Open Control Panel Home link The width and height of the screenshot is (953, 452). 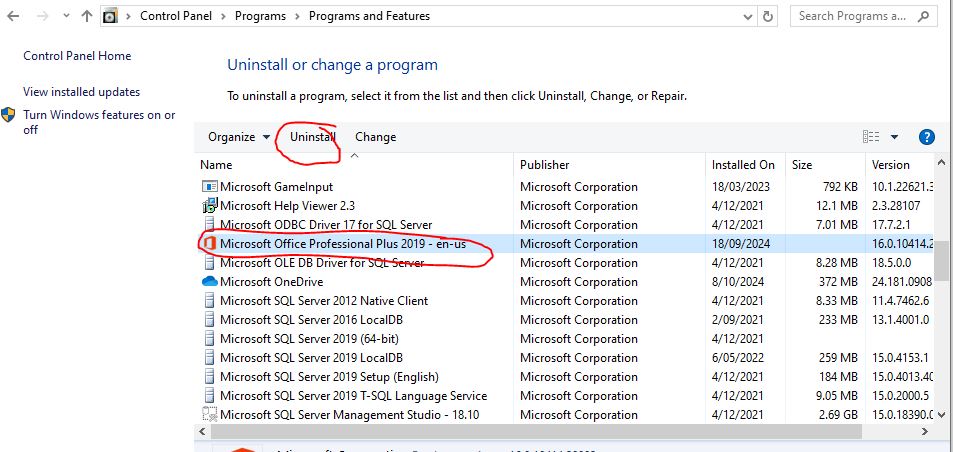[77, 56]
